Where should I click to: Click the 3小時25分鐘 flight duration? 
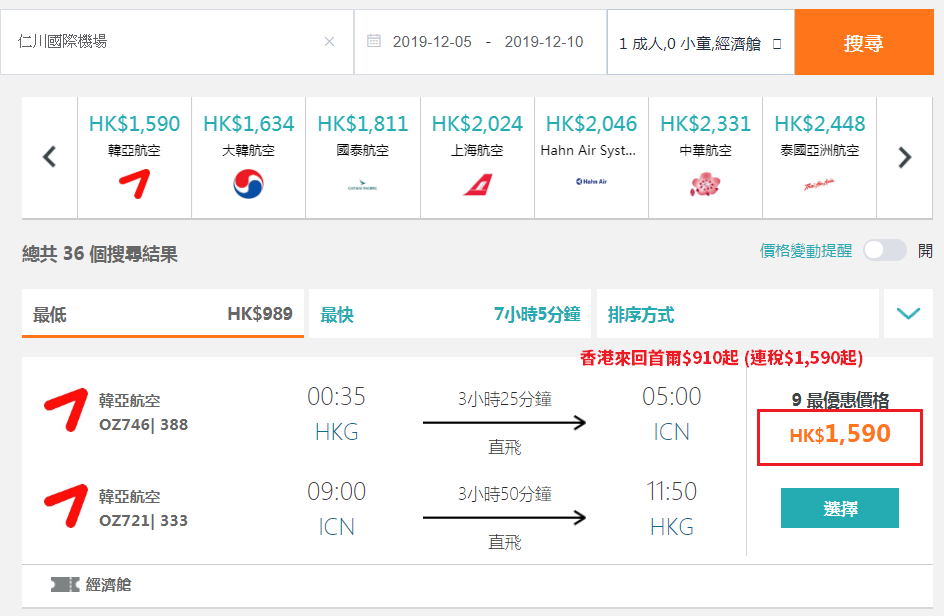pos(505,399)
